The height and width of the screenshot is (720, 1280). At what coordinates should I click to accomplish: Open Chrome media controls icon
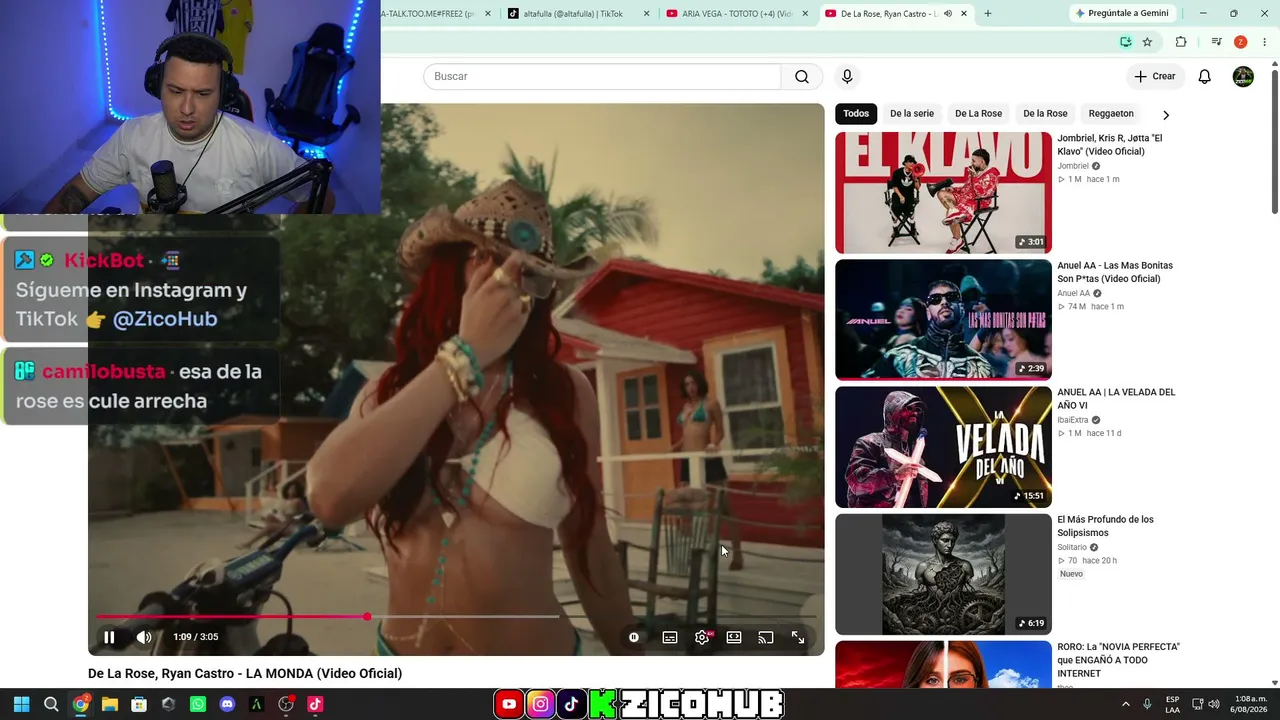[x=1216, y=42]
